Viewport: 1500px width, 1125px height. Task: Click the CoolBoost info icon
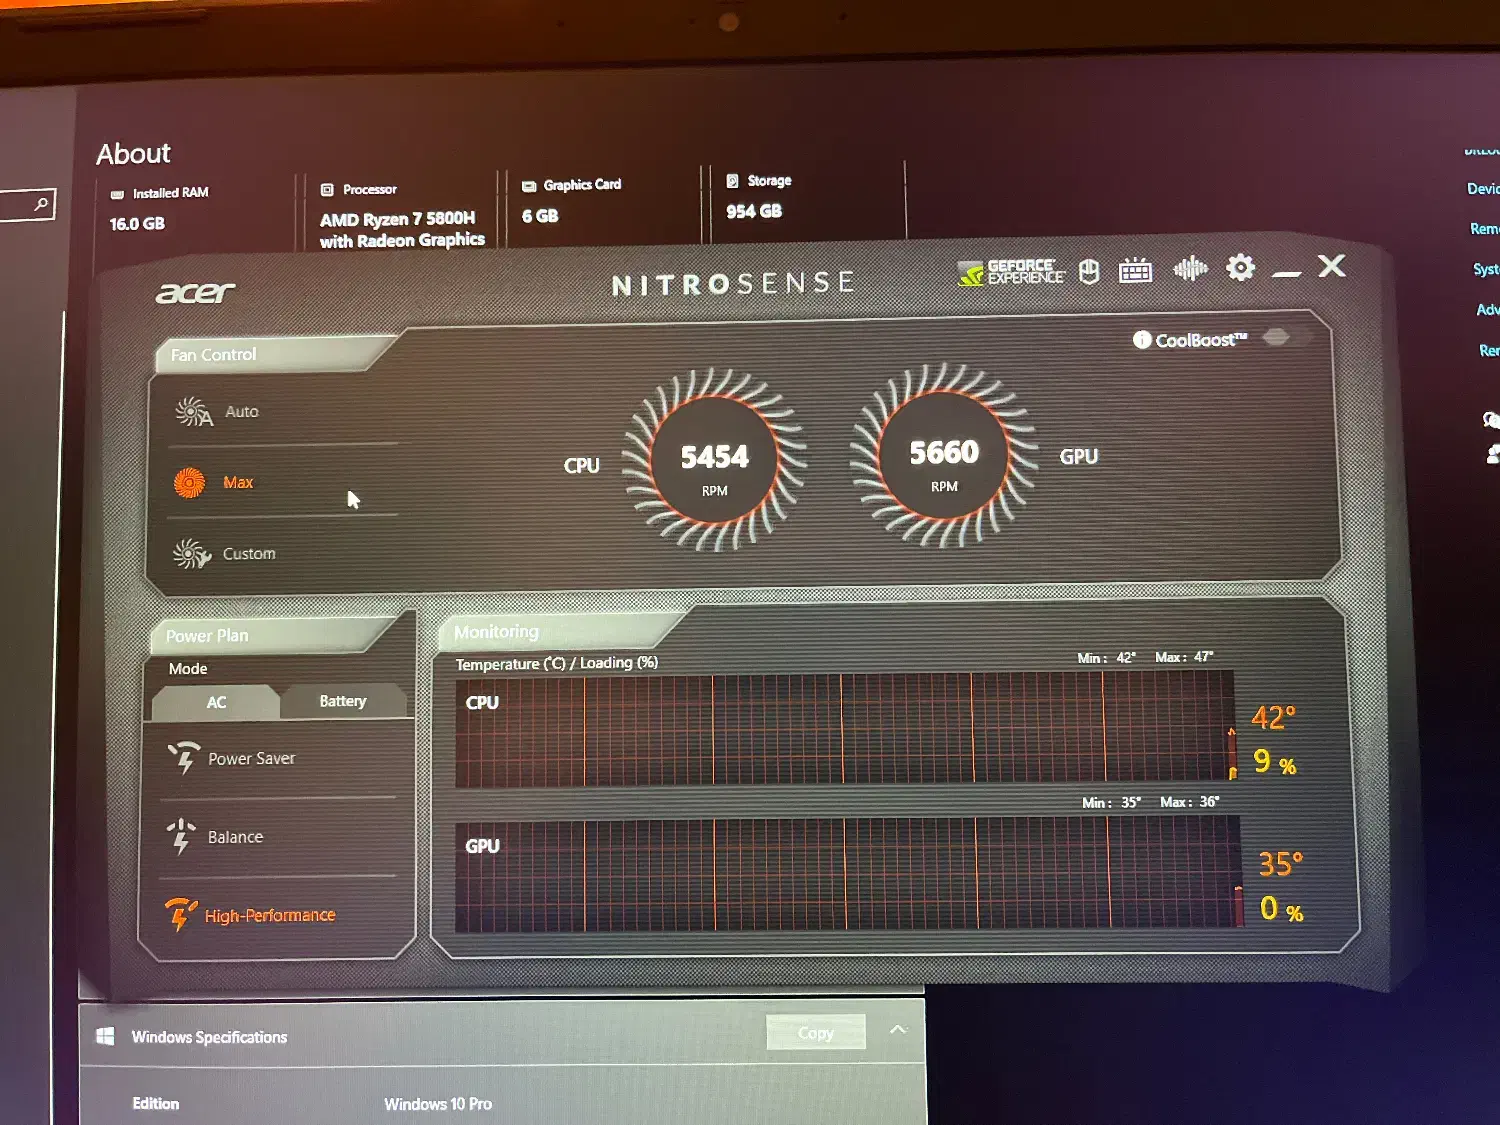pyautogui.click(x=1141, y=339)
